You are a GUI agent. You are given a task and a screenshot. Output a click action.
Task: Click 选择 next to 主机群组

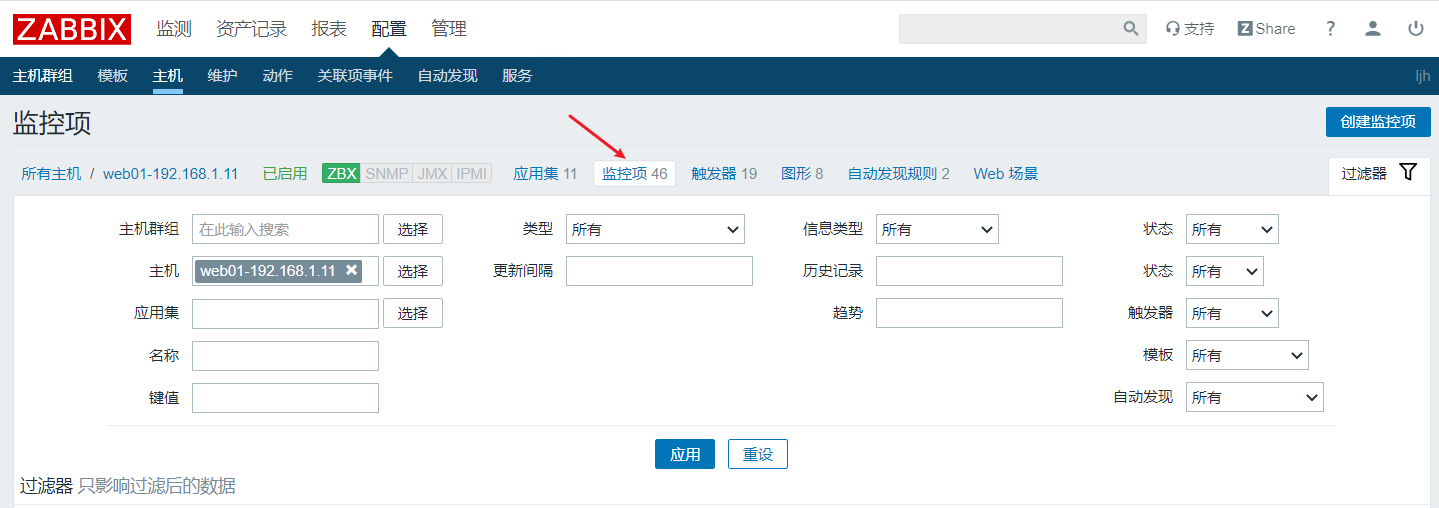click(x=413, y=229)
